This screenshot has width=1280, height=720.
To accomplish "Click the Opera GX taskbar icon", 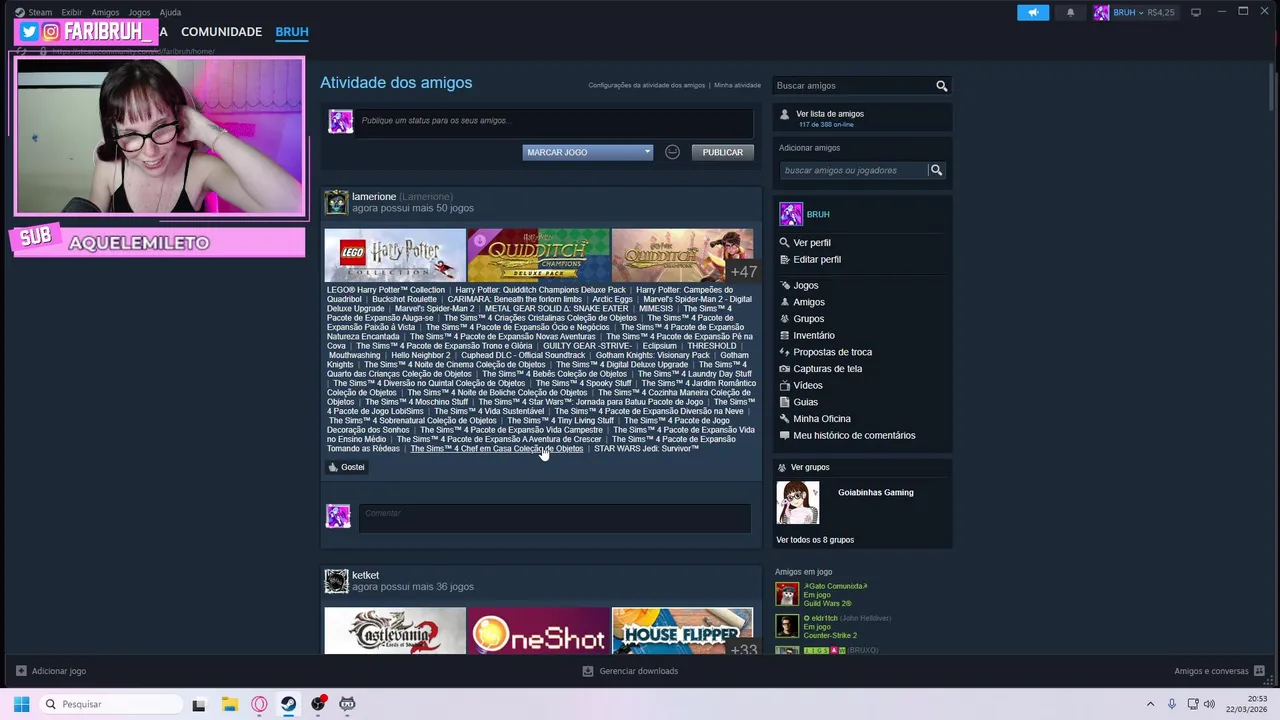I will [259, 704].
